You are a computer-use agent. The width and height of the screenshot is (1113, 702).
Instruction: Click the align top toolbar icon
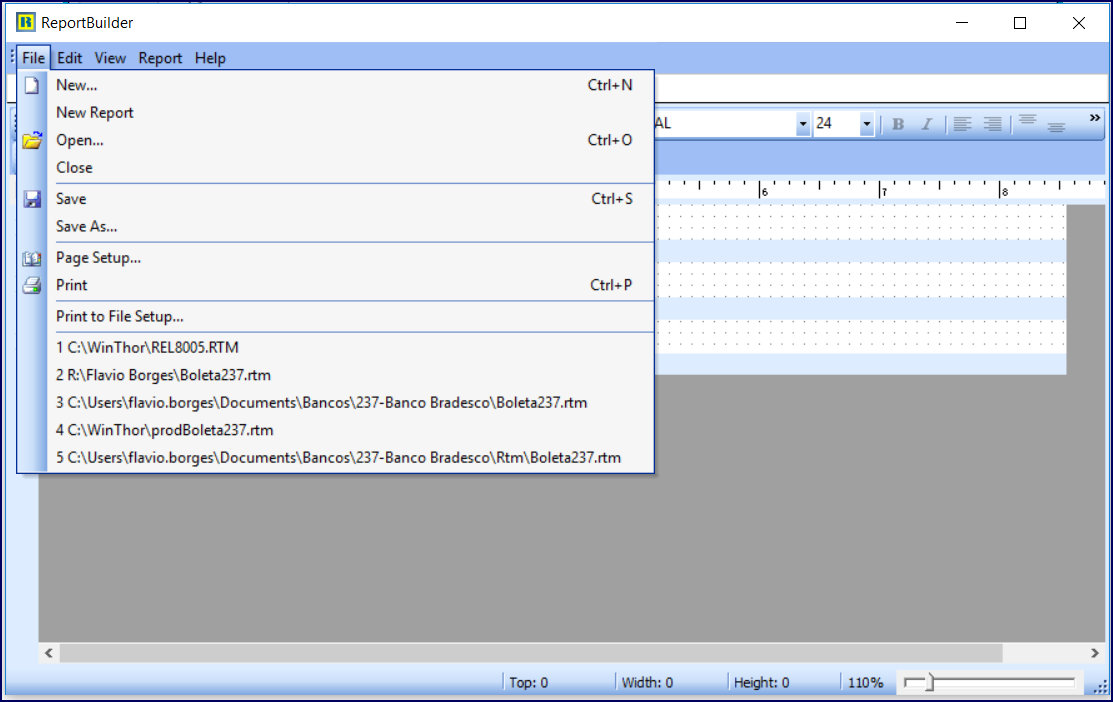click(1027, 121)
